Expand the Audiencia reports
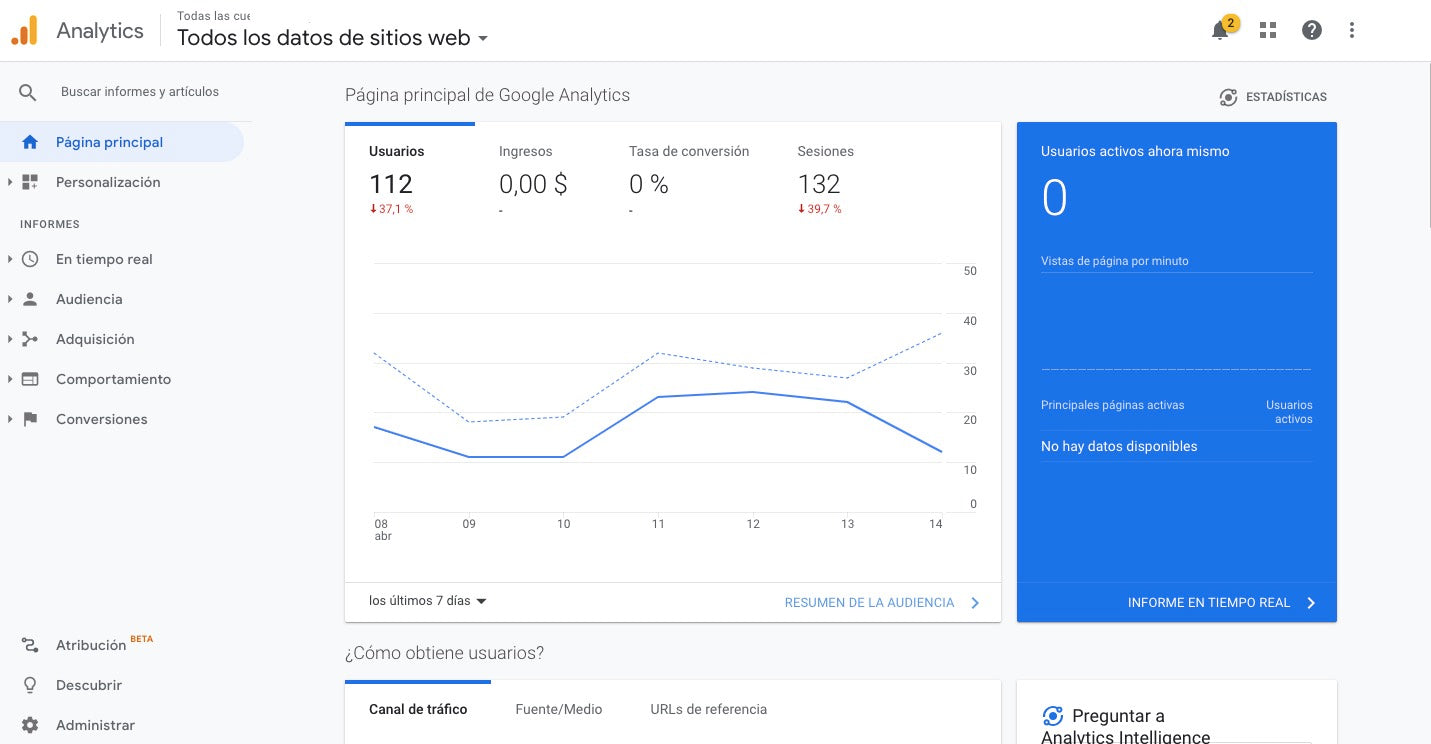This screenshot has height=744, width=1431. point(10,299)
